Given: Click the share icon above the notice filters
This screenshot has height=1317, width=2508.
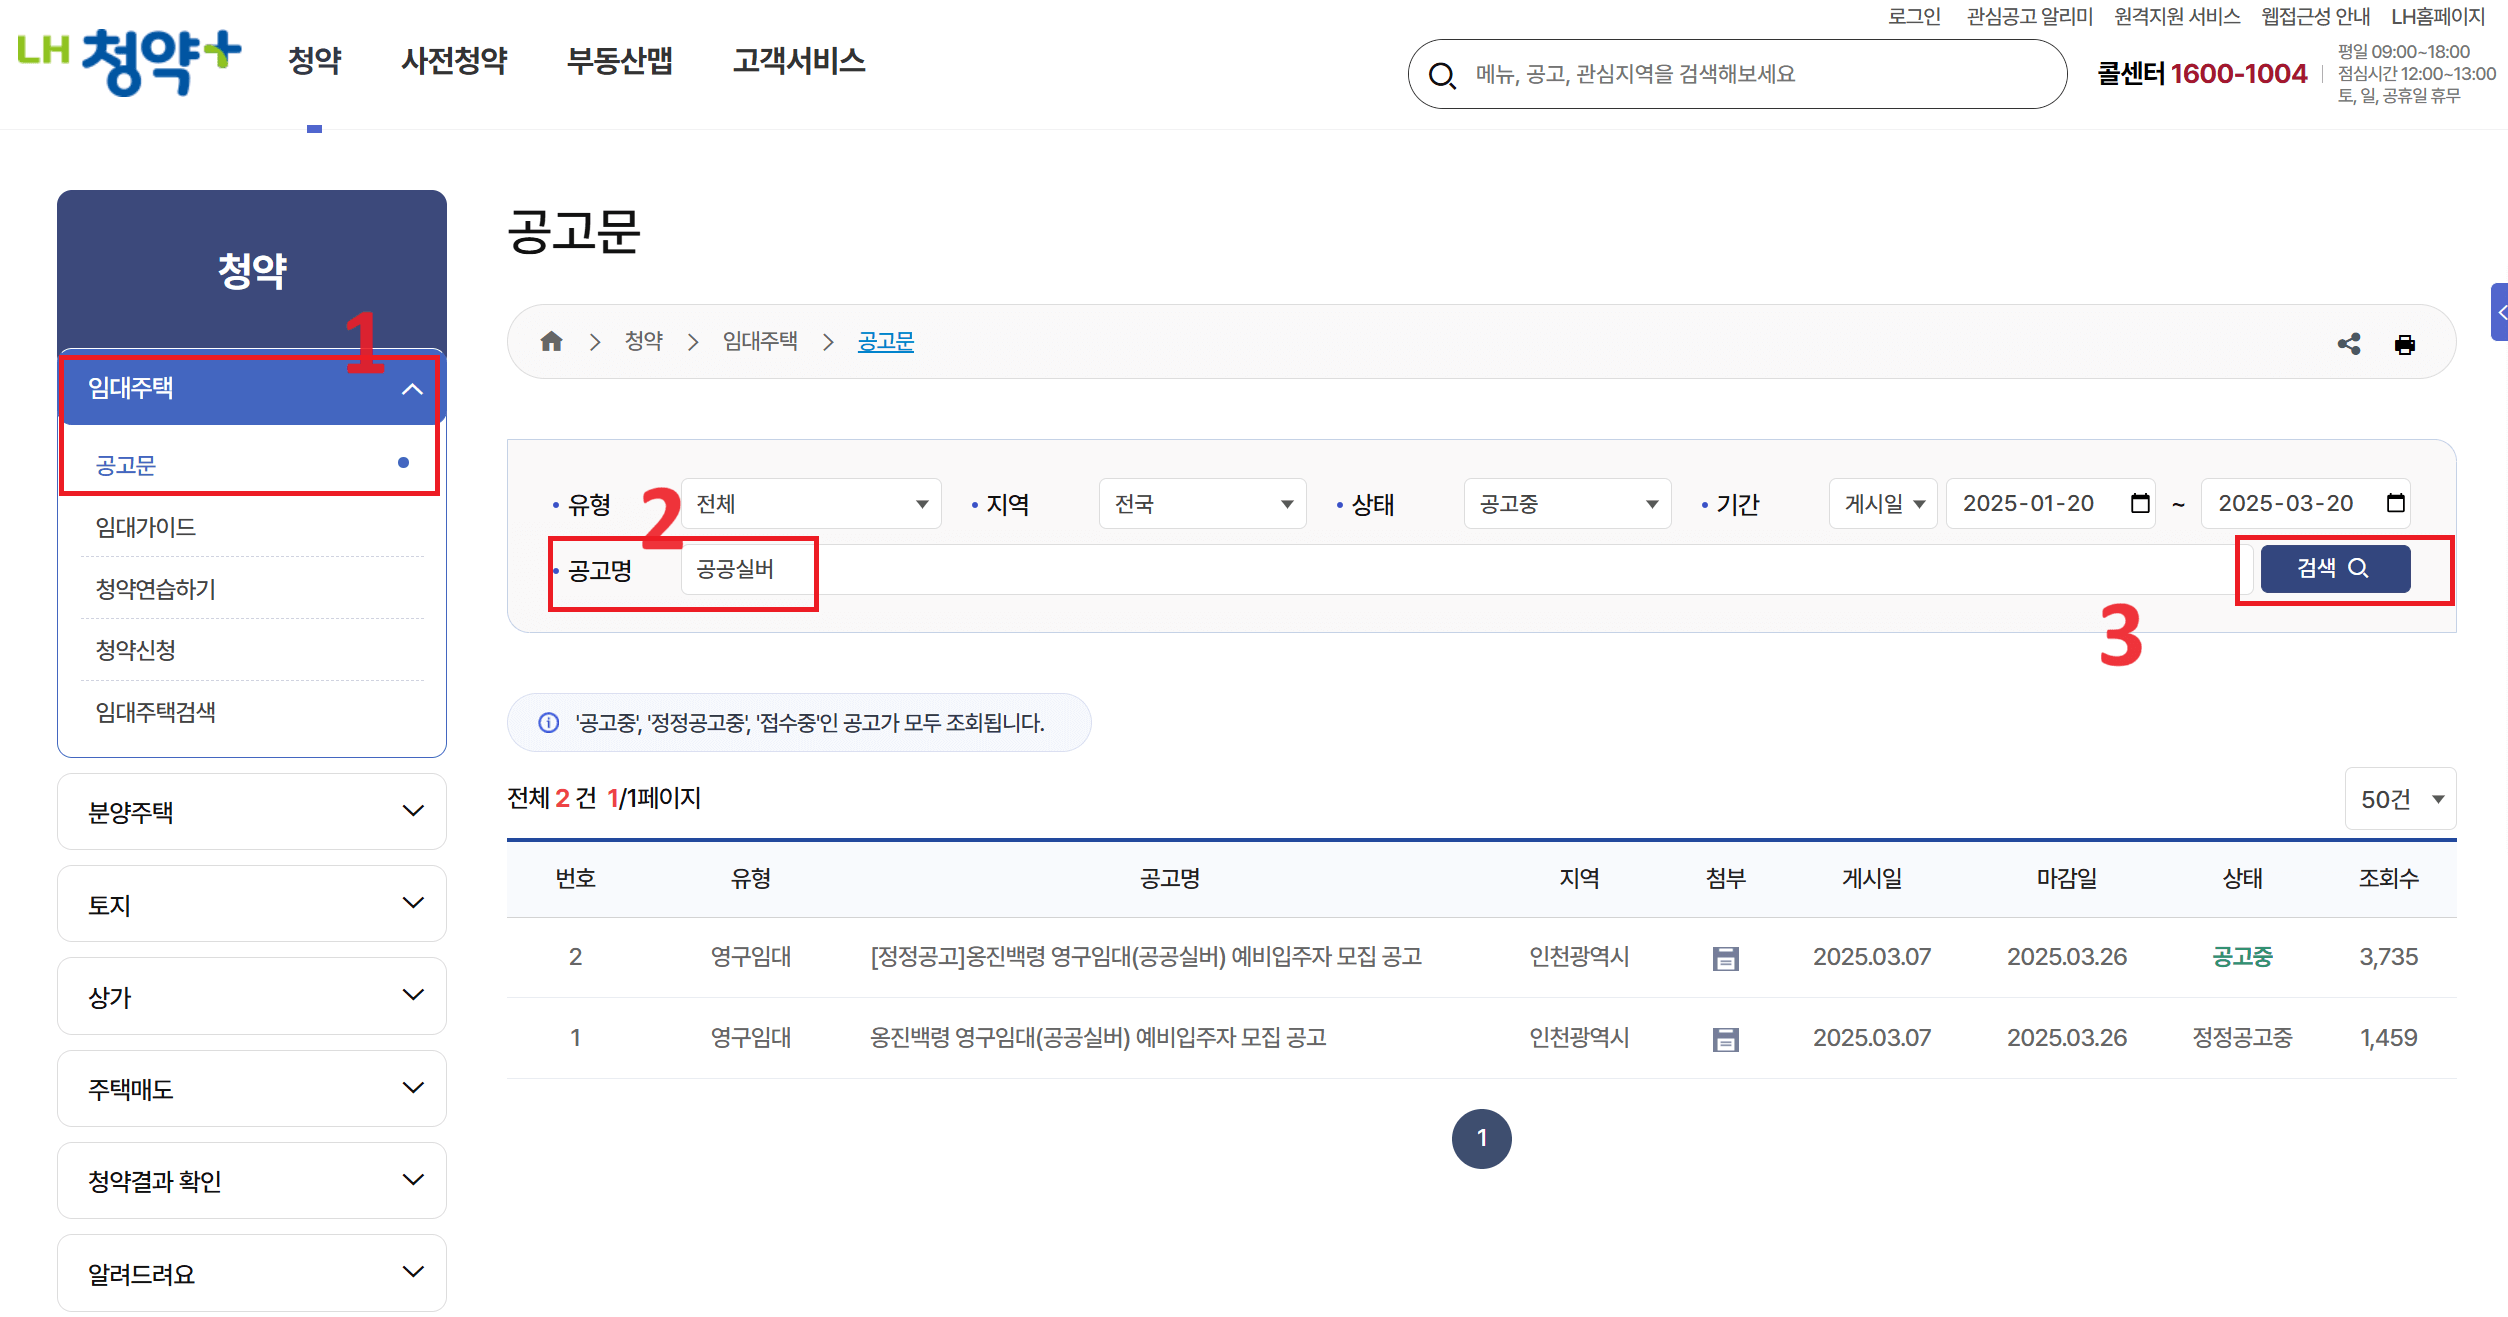Looking at the screenshot, I should click(2349, 343).
